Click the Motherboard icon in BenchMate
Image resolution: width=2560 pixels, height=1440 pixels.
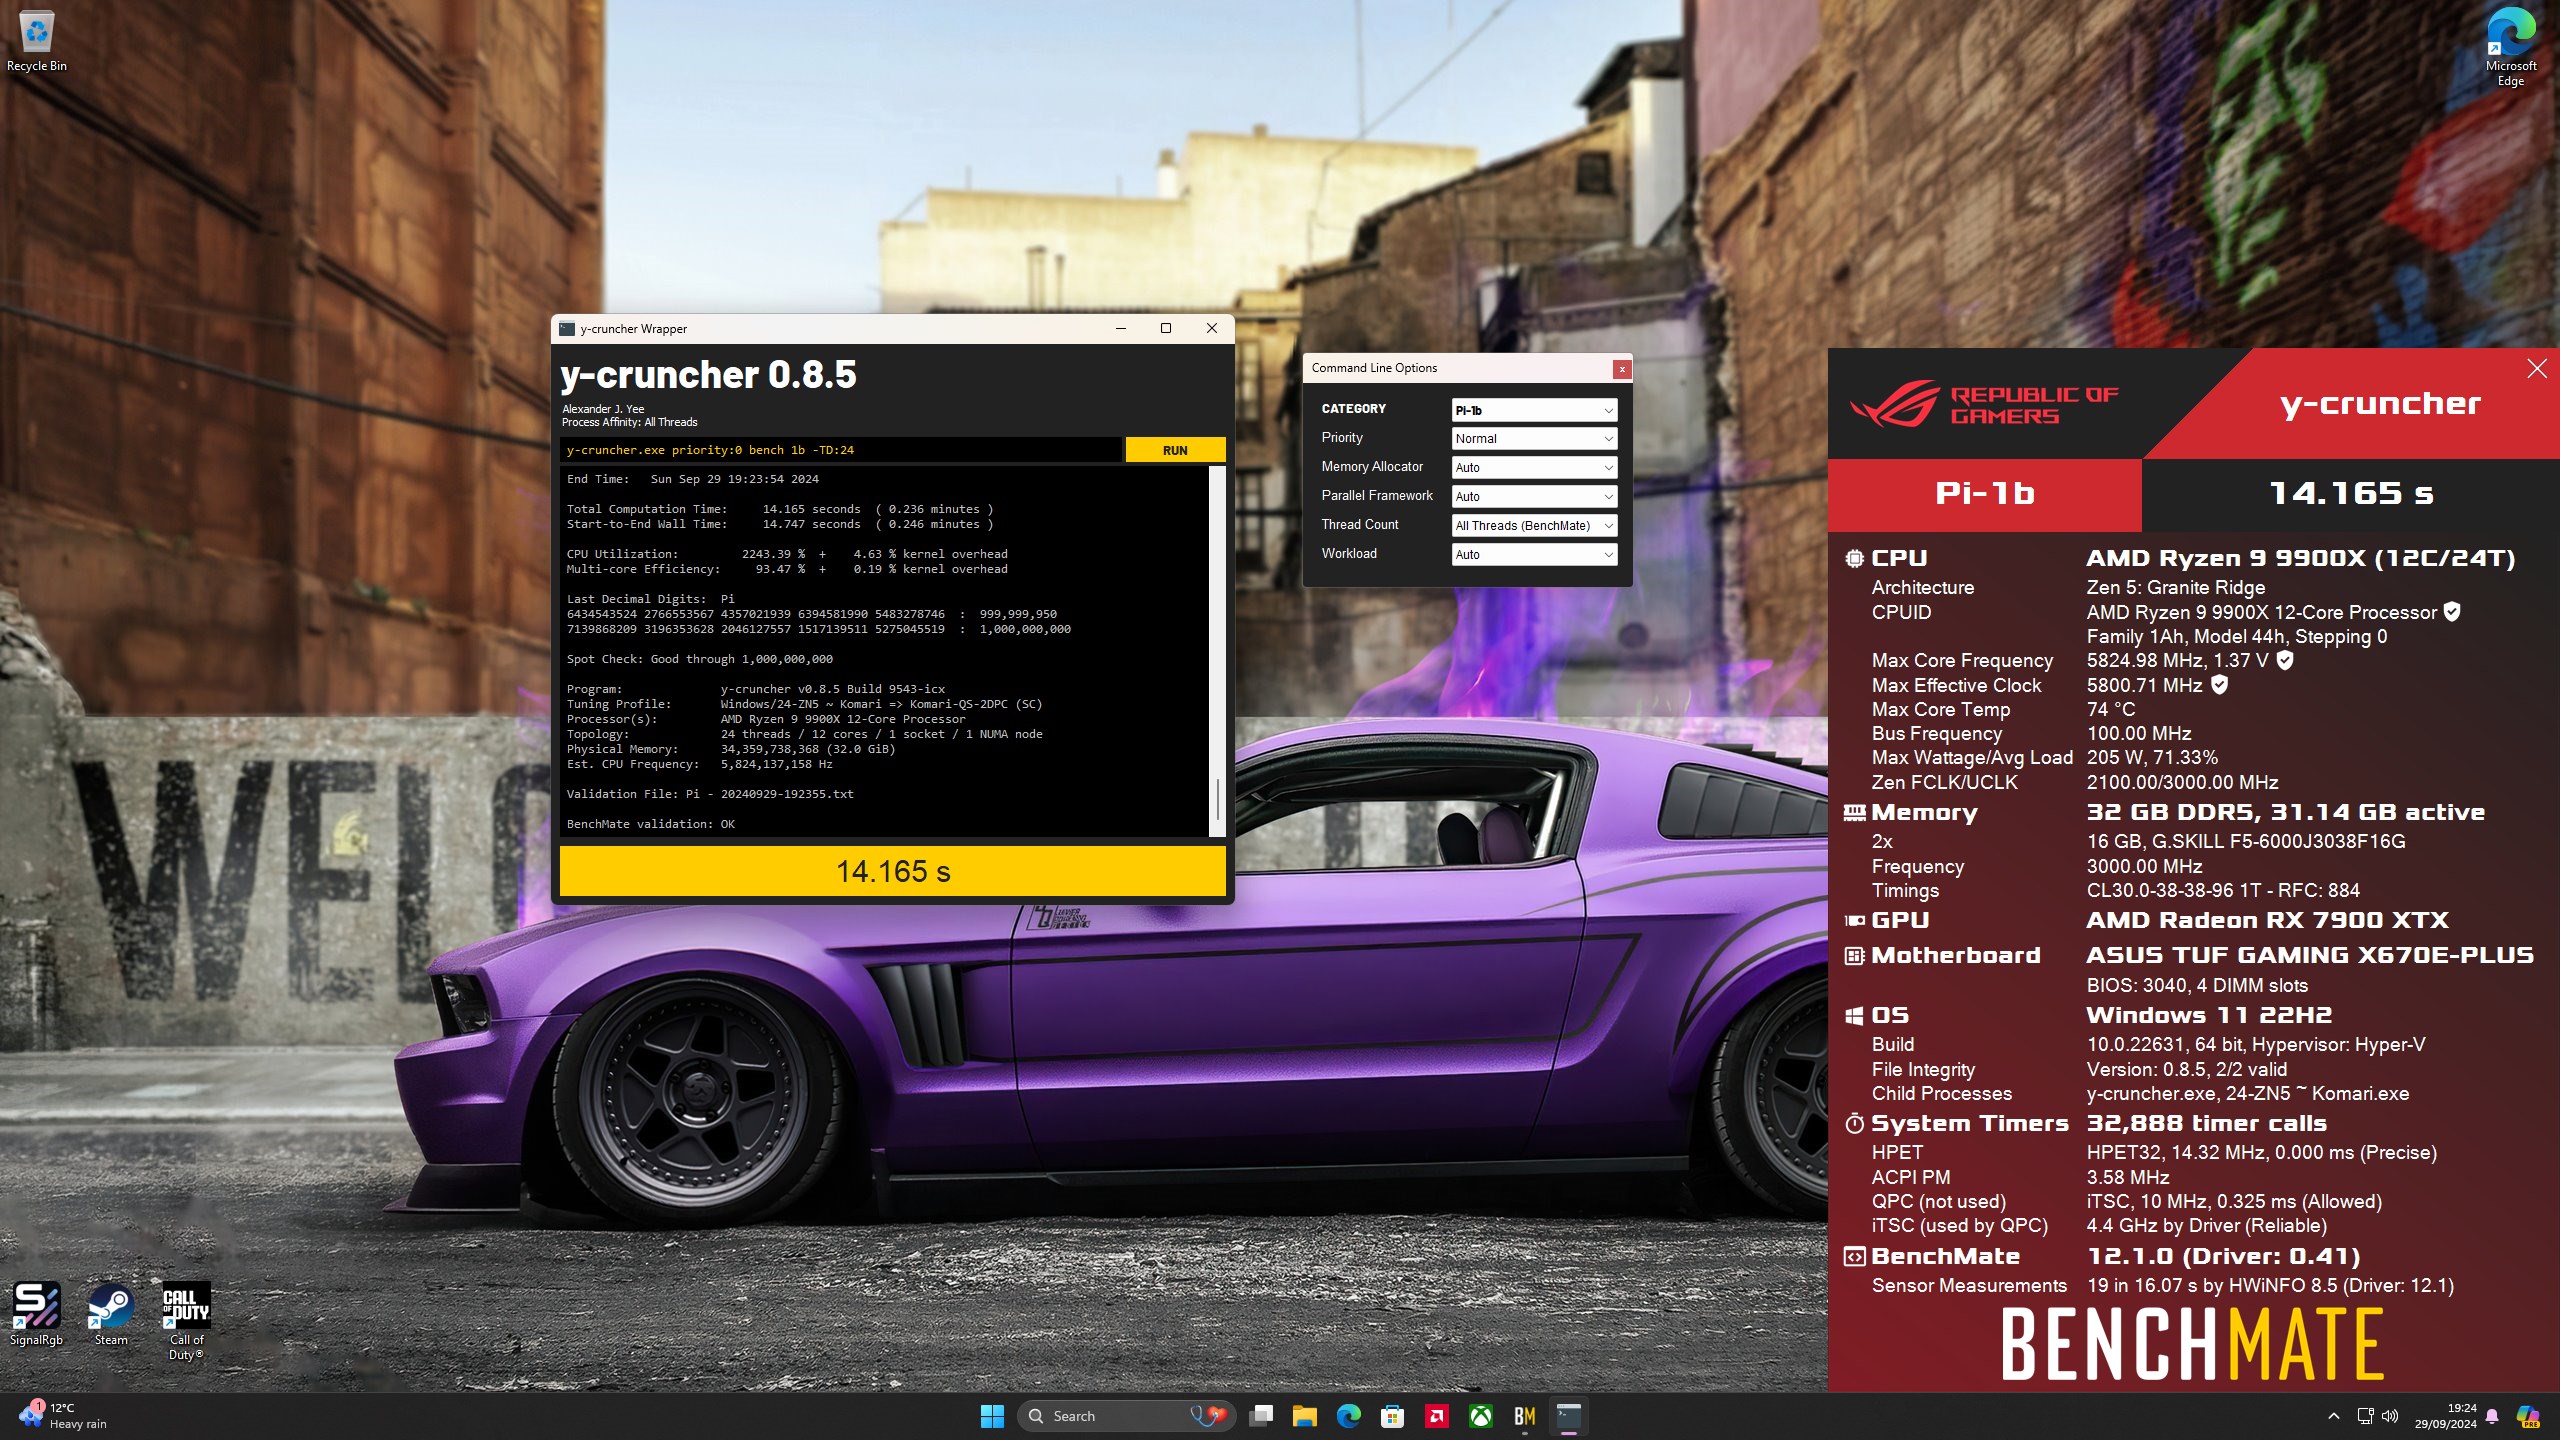tap(1855, 956)
